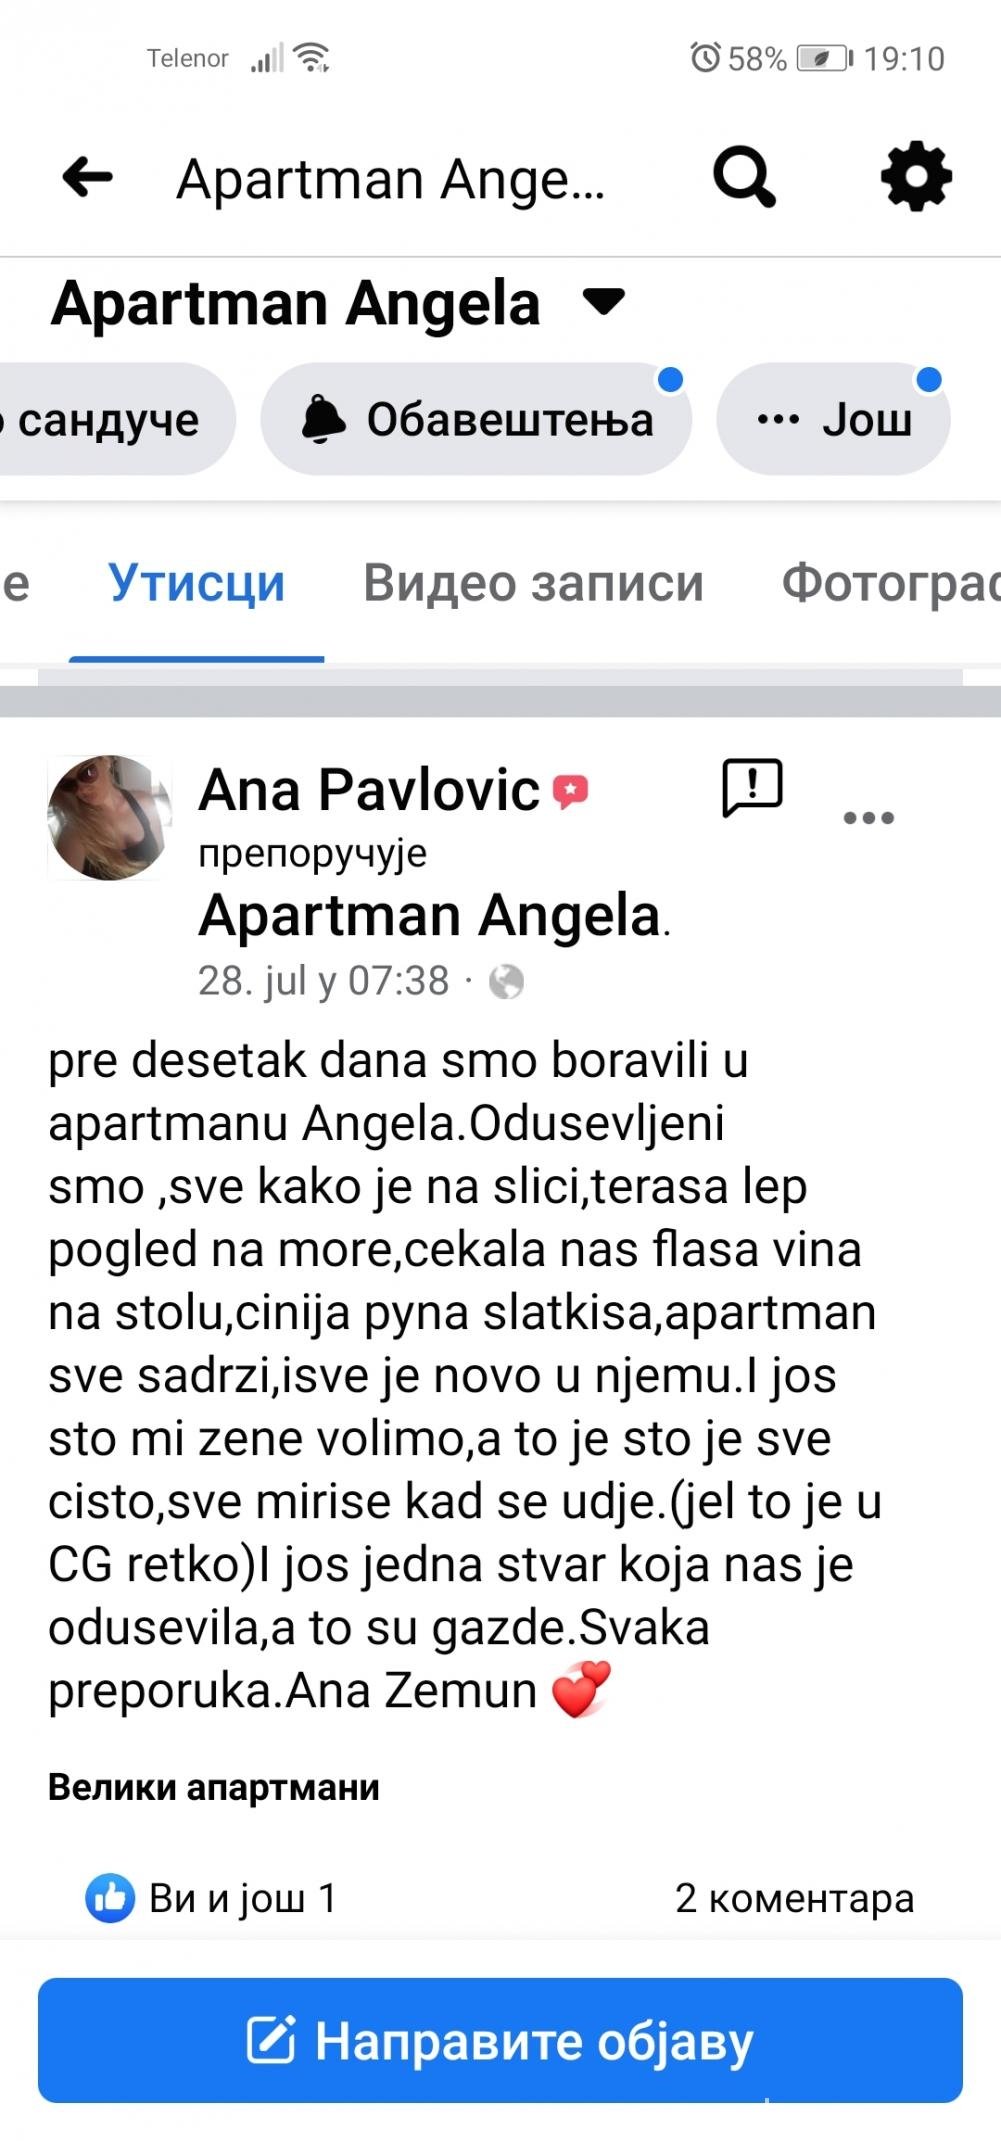Open the 2 коментара comments link

pos(794,1897)
